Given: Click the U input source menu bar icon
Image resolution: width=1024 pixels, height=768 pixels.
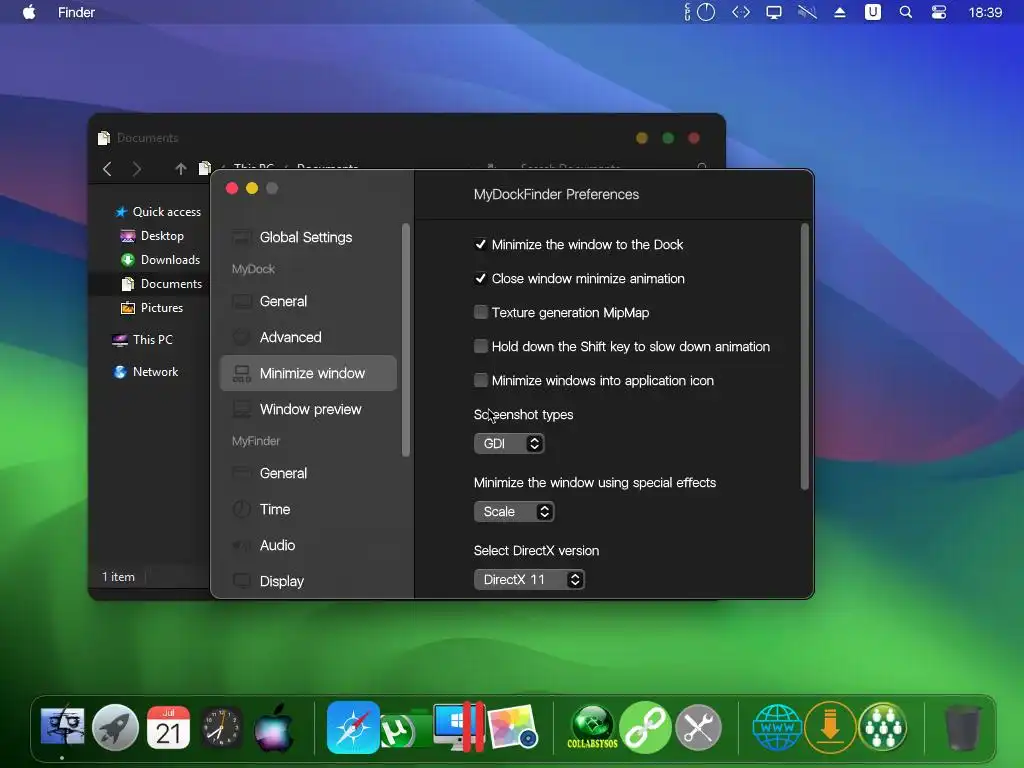Looking at the screenshot, I should (x=872, y=12).
